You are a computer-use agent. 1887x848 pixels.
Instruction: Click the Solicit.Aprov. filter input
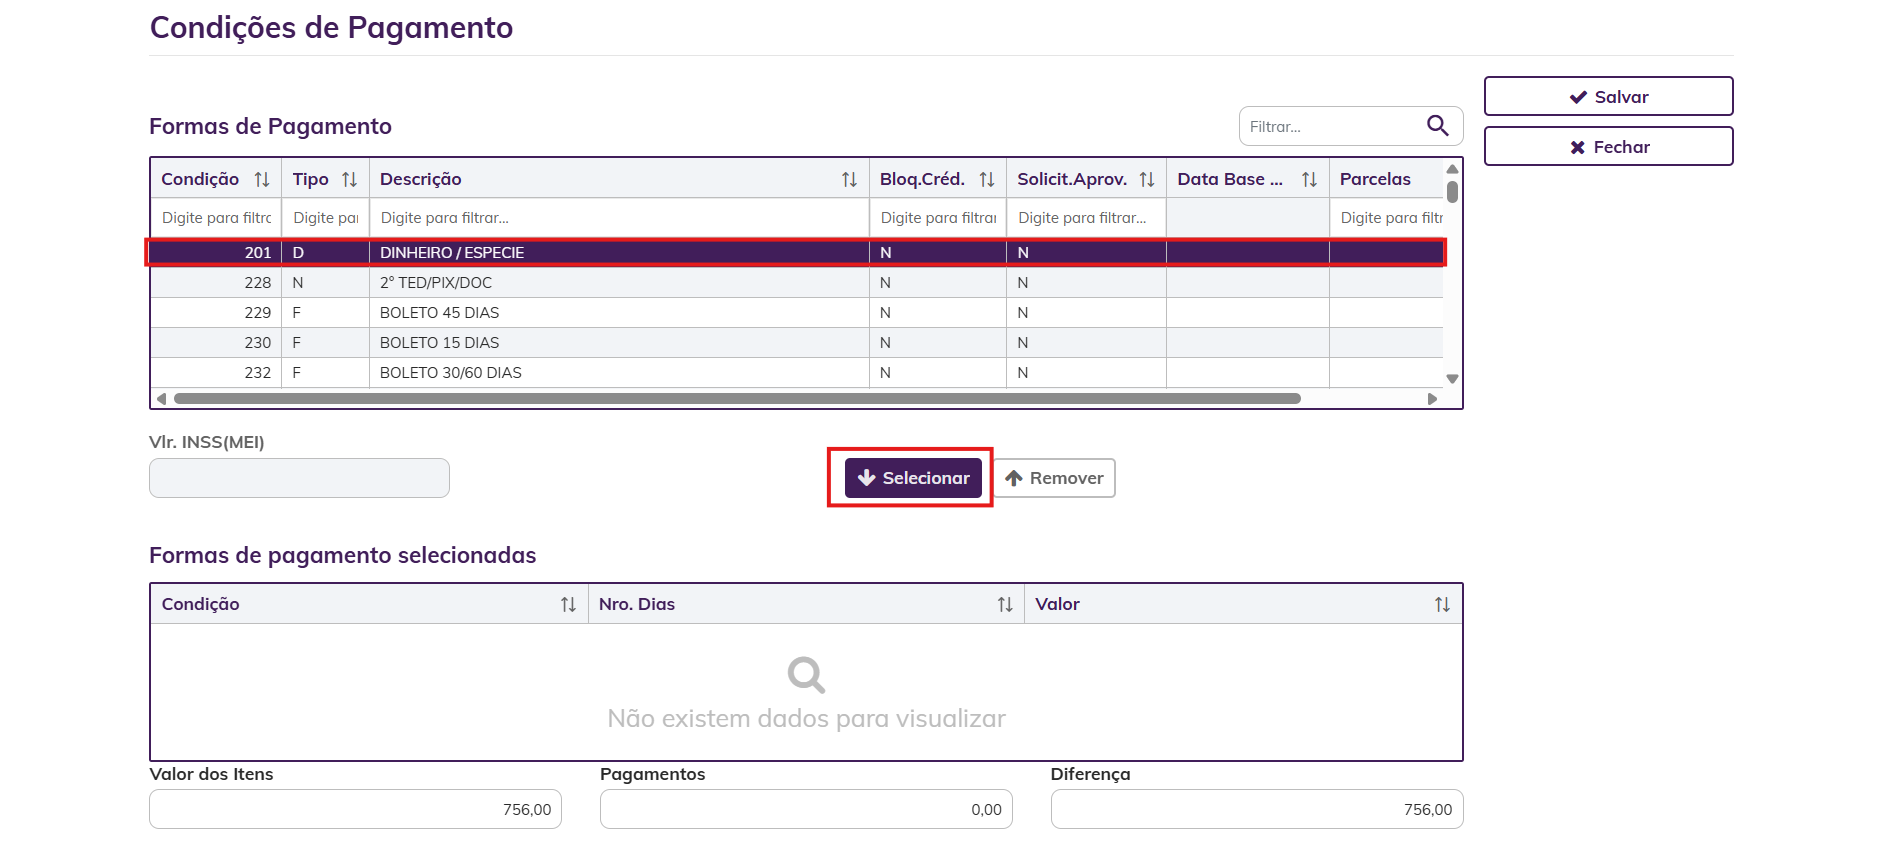tap(1086, 218)
